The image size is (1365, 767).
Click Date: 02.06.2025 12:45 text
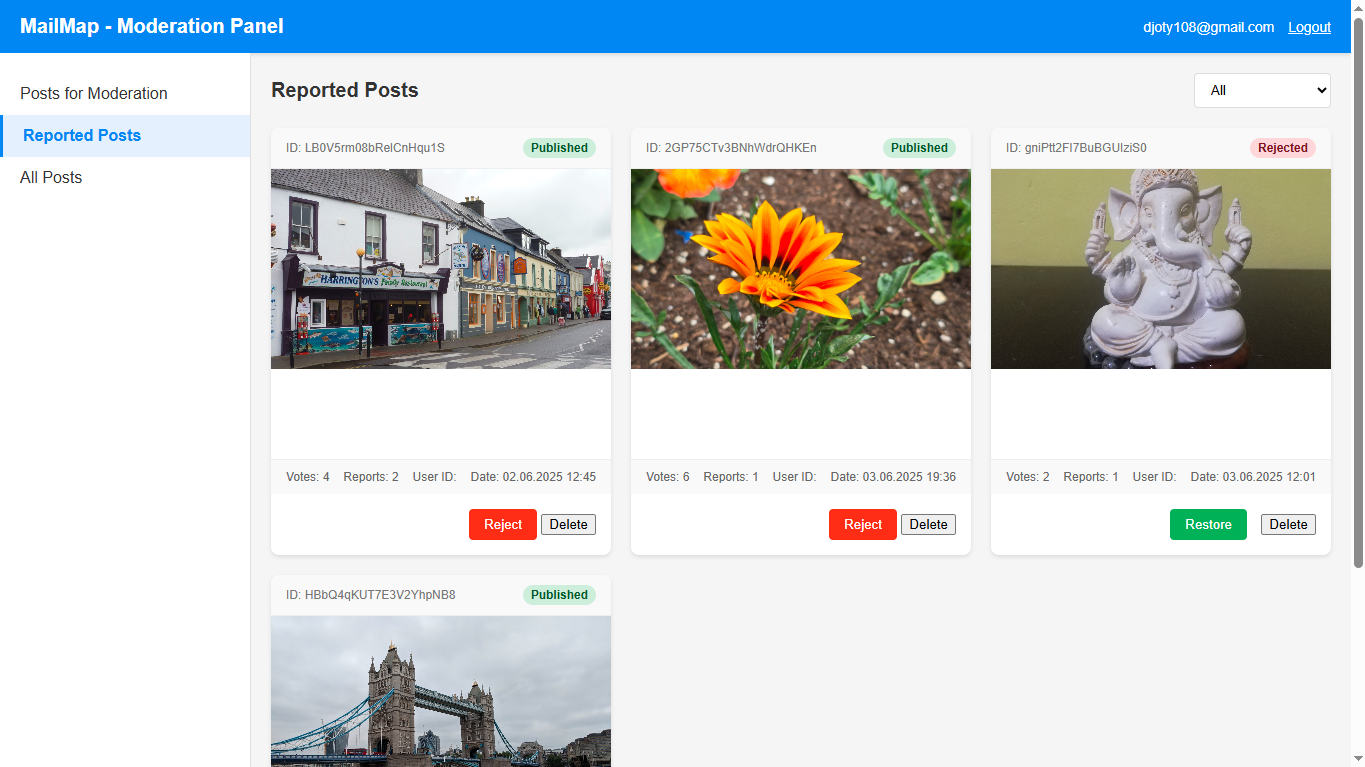[533, 477]
